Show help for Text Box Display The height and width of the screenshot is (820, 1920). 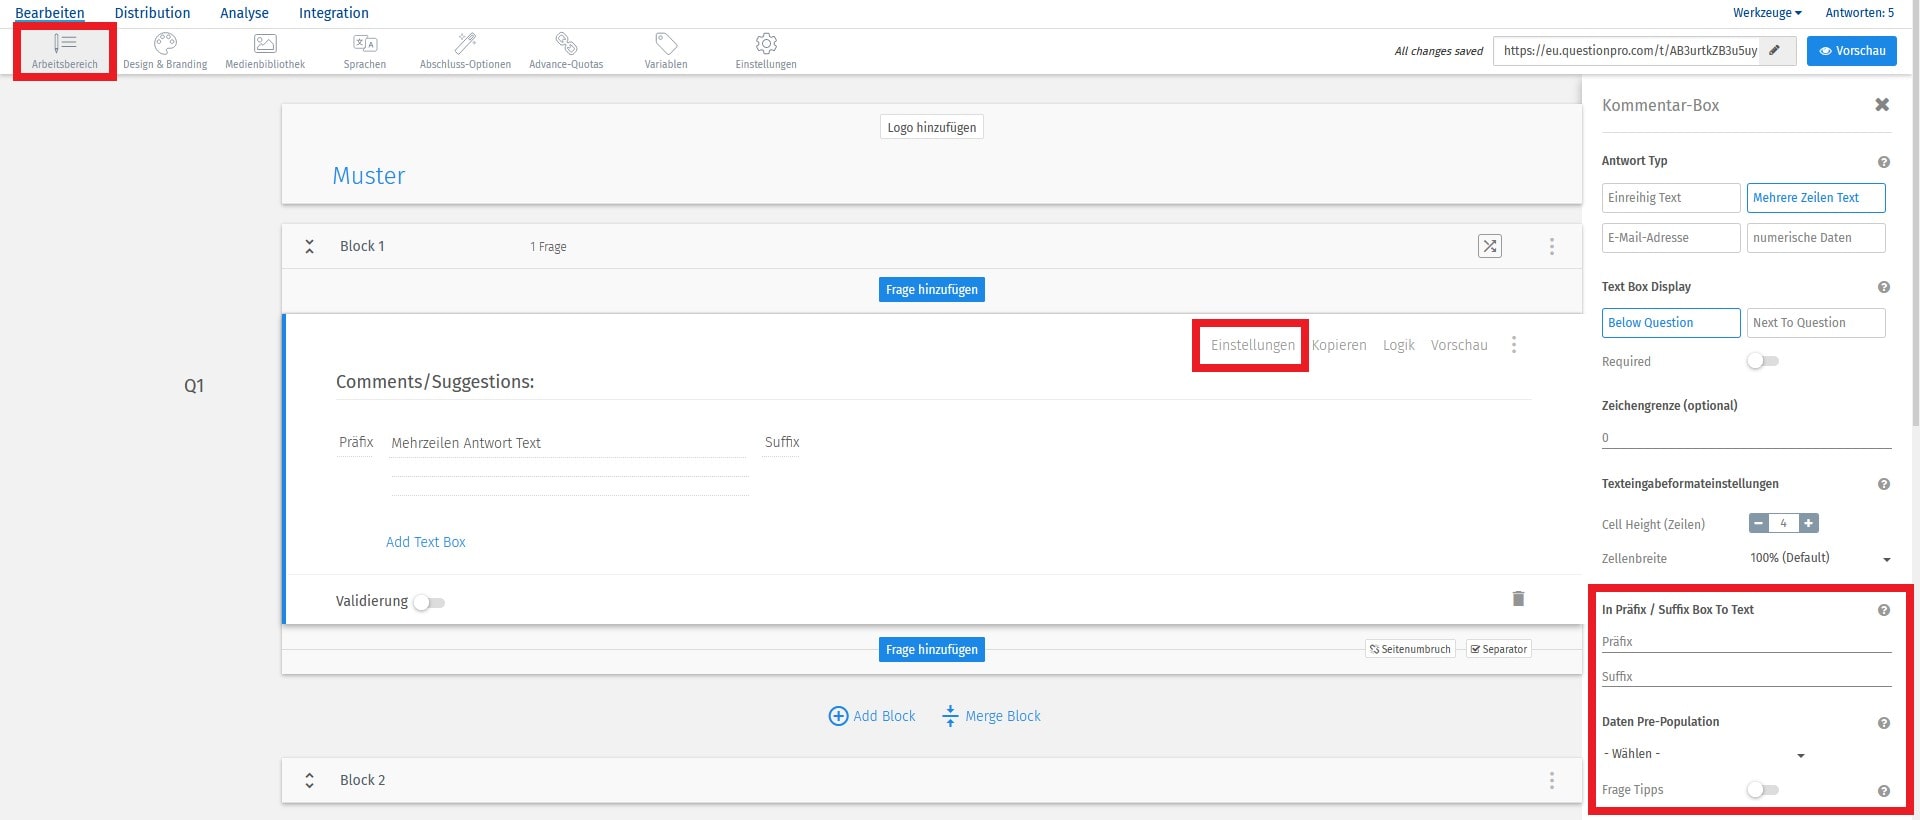tap(1884, 287)
